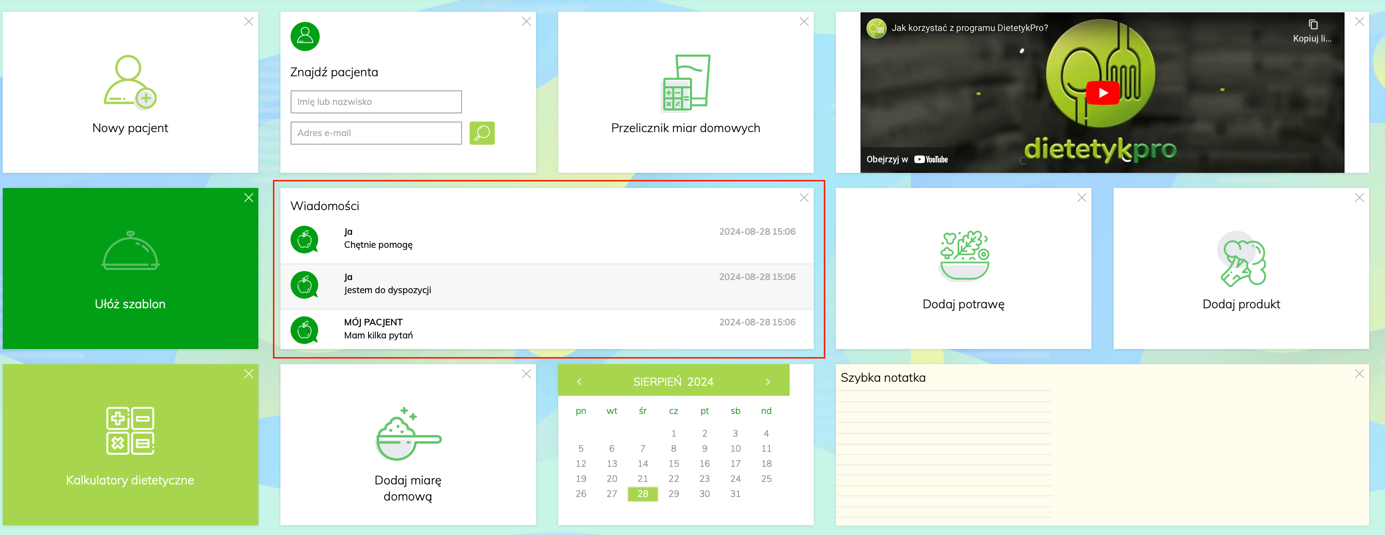Focus the Imię lub nazwisko field
The width and height of the screenshot is (1385, 535).
click(376, 102)
